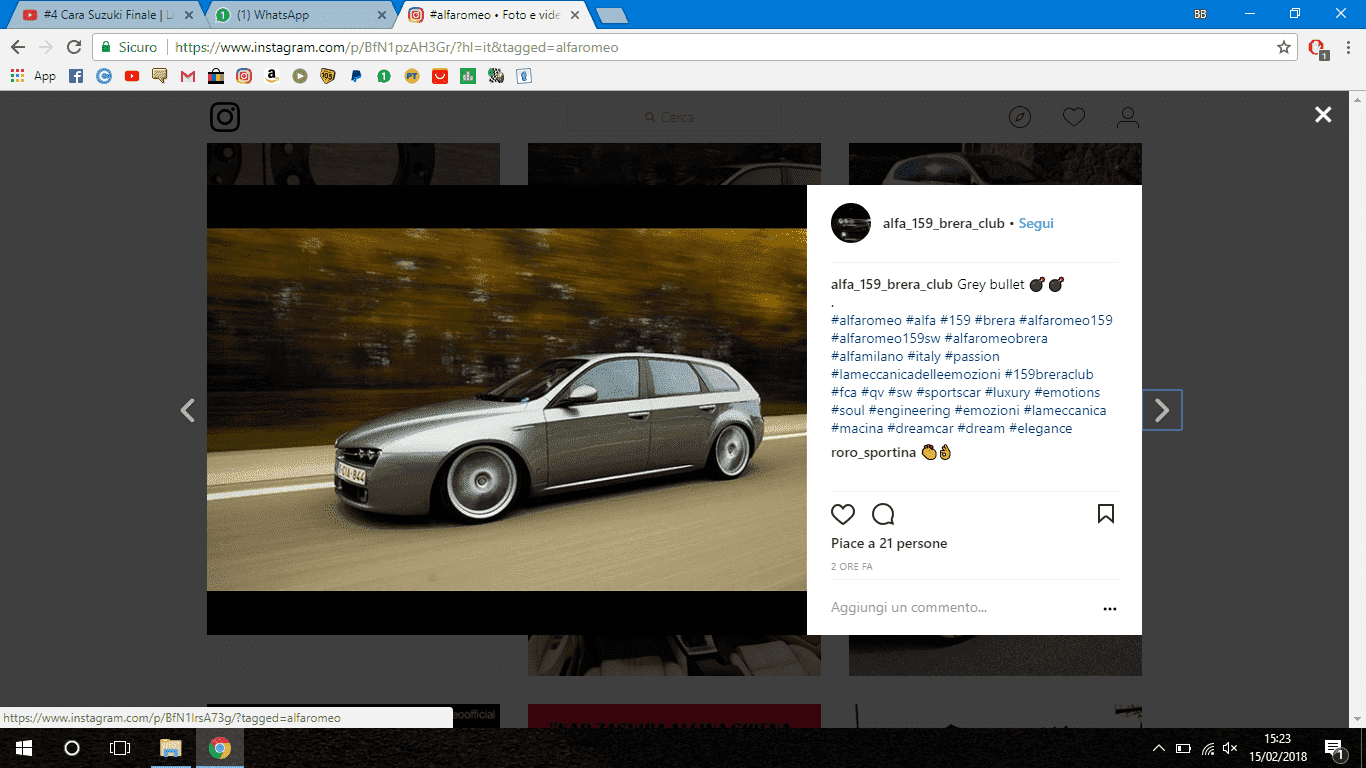Screen dimensions: 1366x768
Task: Go to the next post with right arrow
Action: coord(1162,410)
